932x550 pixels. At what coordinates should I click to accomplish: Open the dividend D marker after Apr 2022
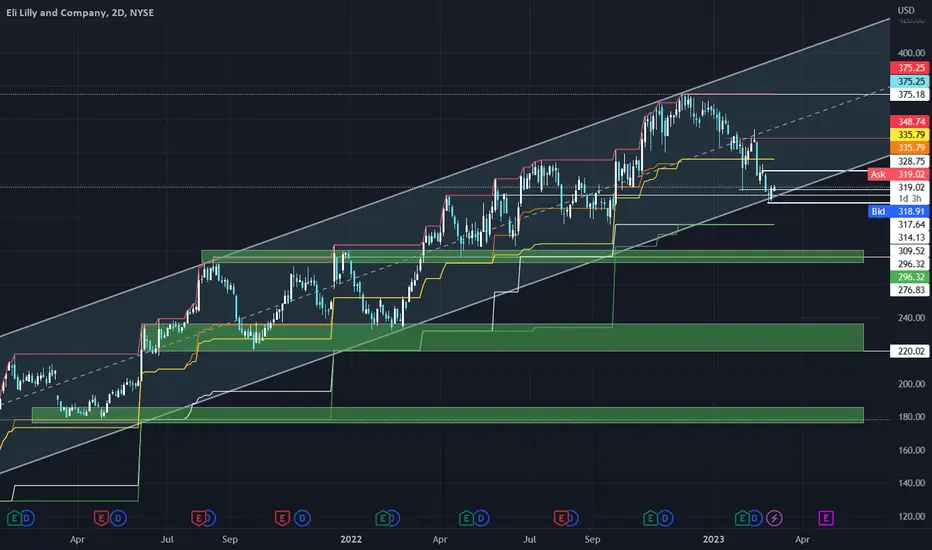click(481, 518)
